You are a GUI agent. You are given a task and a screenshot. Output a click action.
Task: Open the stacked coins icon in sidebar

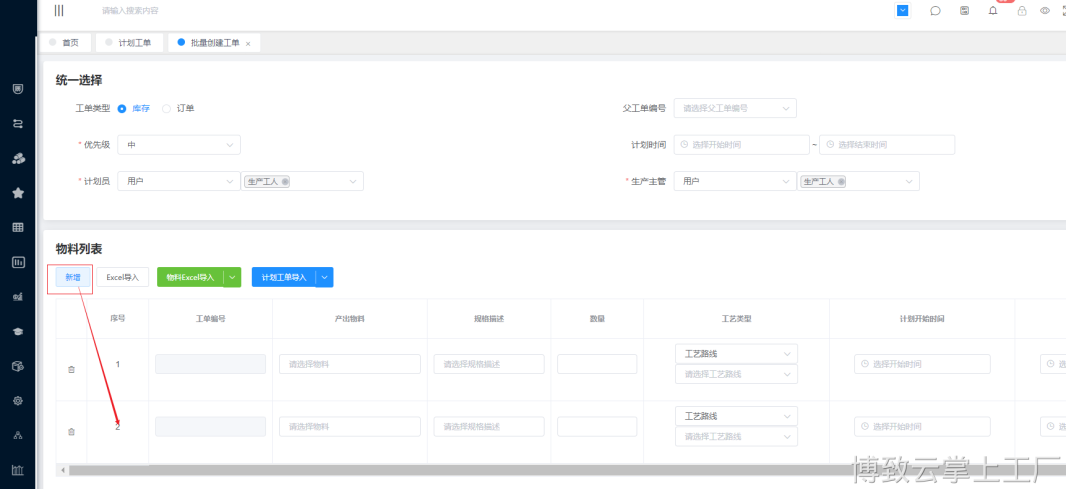click(18, 158)
